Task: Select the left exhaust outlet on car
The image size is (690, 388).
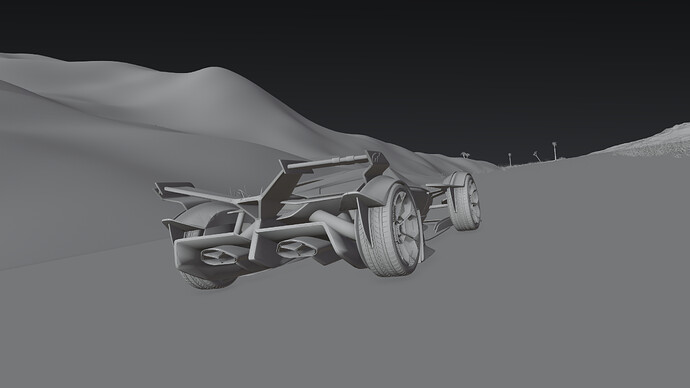Action: 219,256
